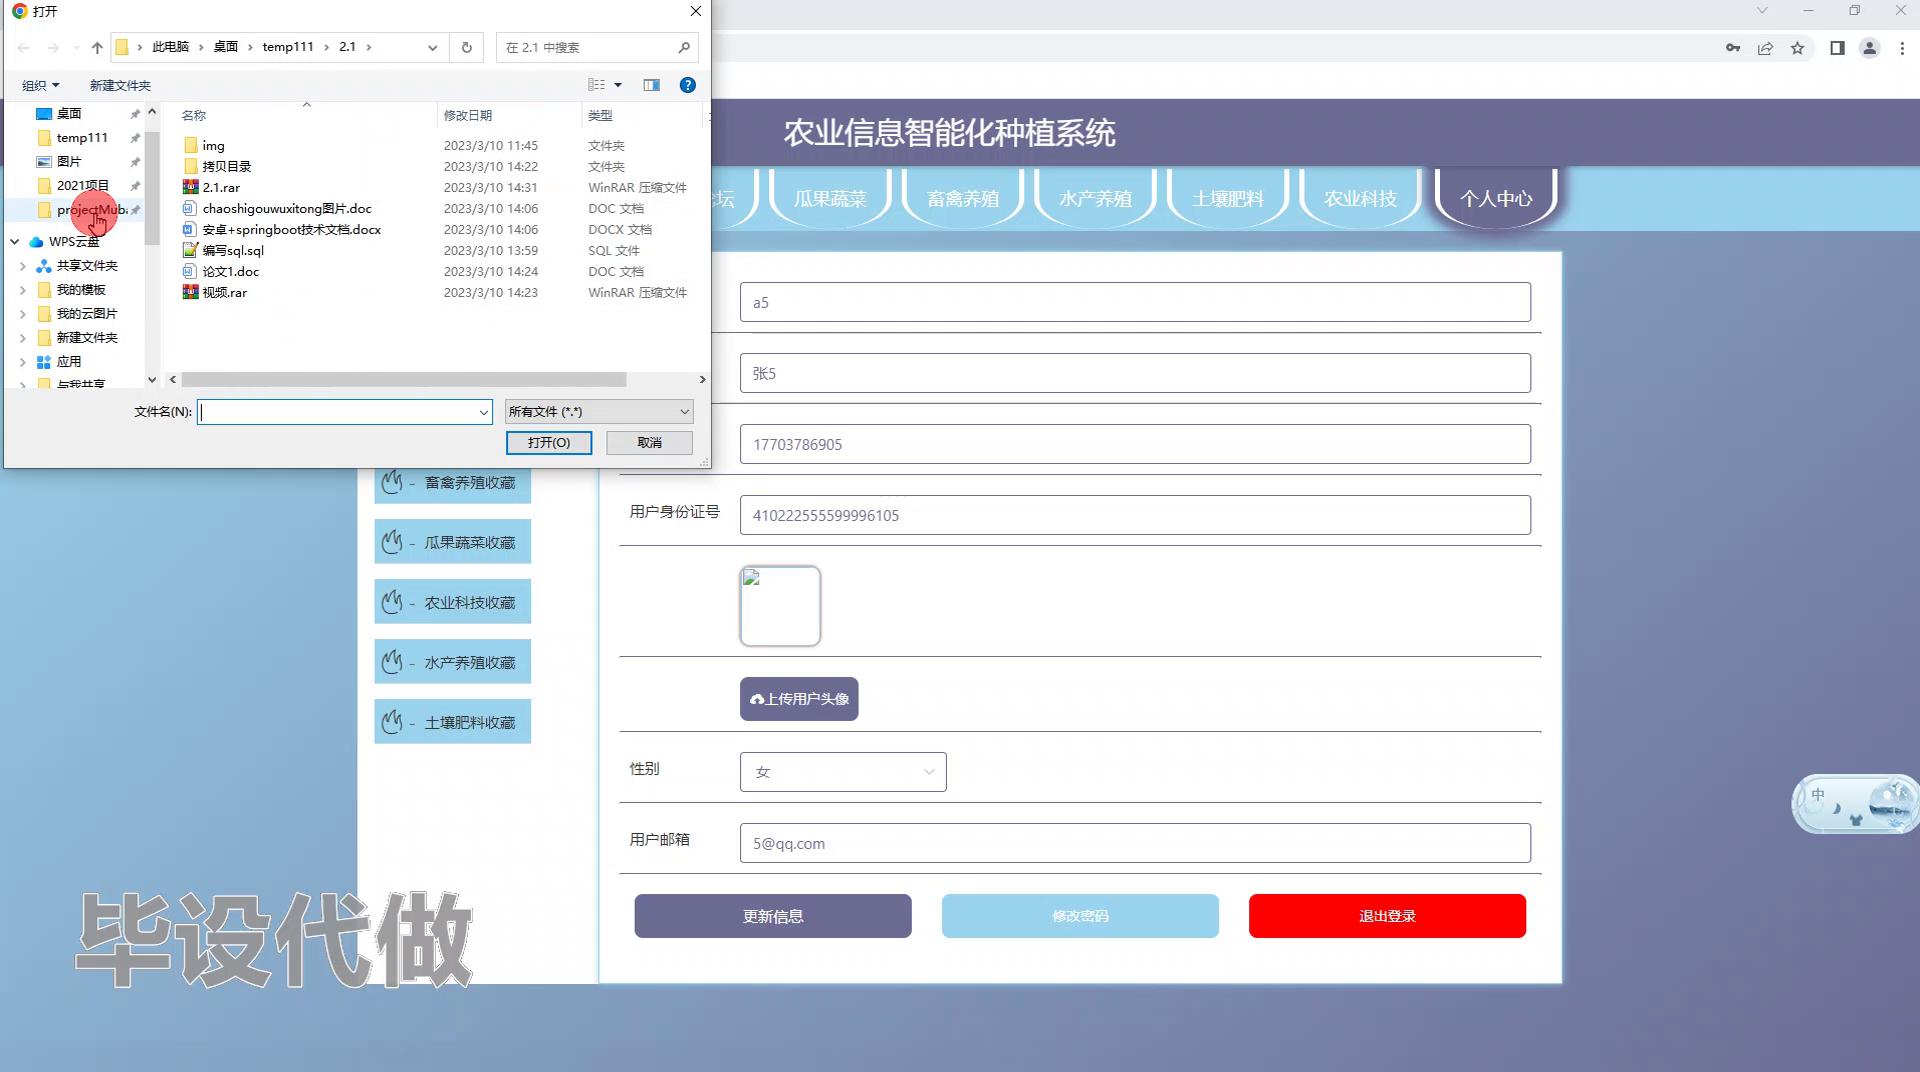Click the flame icon beside 农业科技收藏
The height and width of the screenshot is (1072, 1920).
pos(392,602)
